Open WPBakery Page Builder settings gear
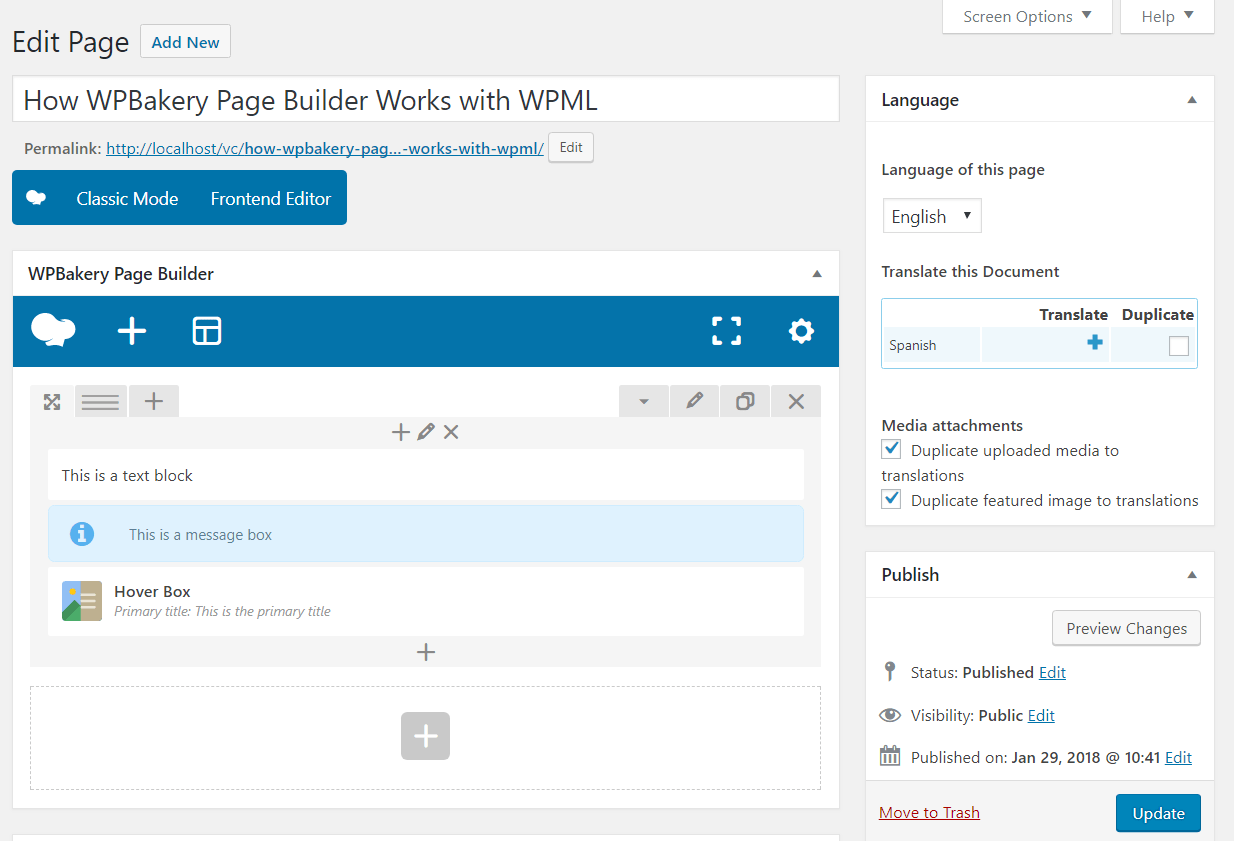The height and width of the screenshot is (841, 1234). (x=801, y=330)
